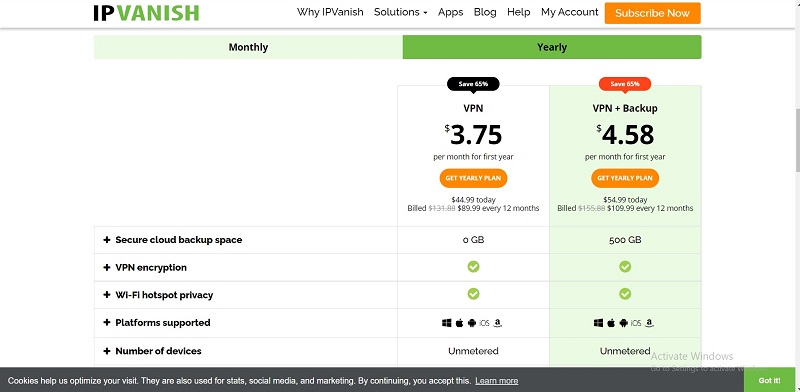Expand the Secure cloud backup space row
800x392 pixels.
click(x=107, y=240)
